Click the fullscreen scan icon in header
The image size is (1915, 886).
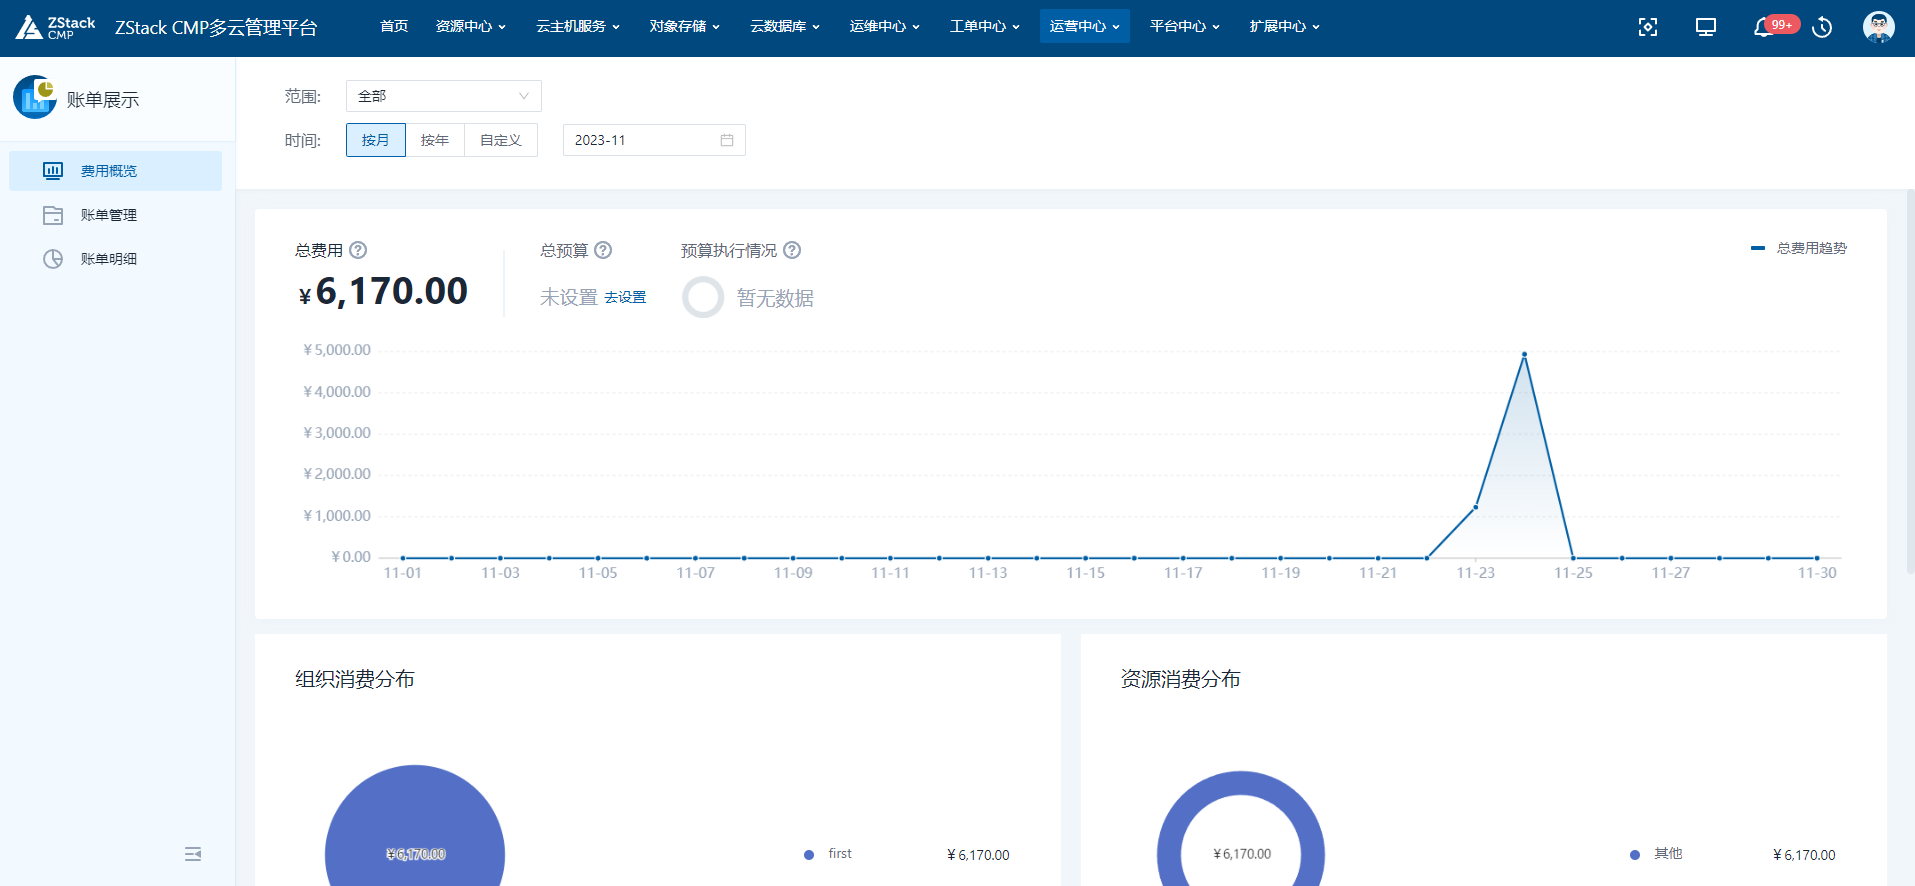click(x=1648, y=27)
